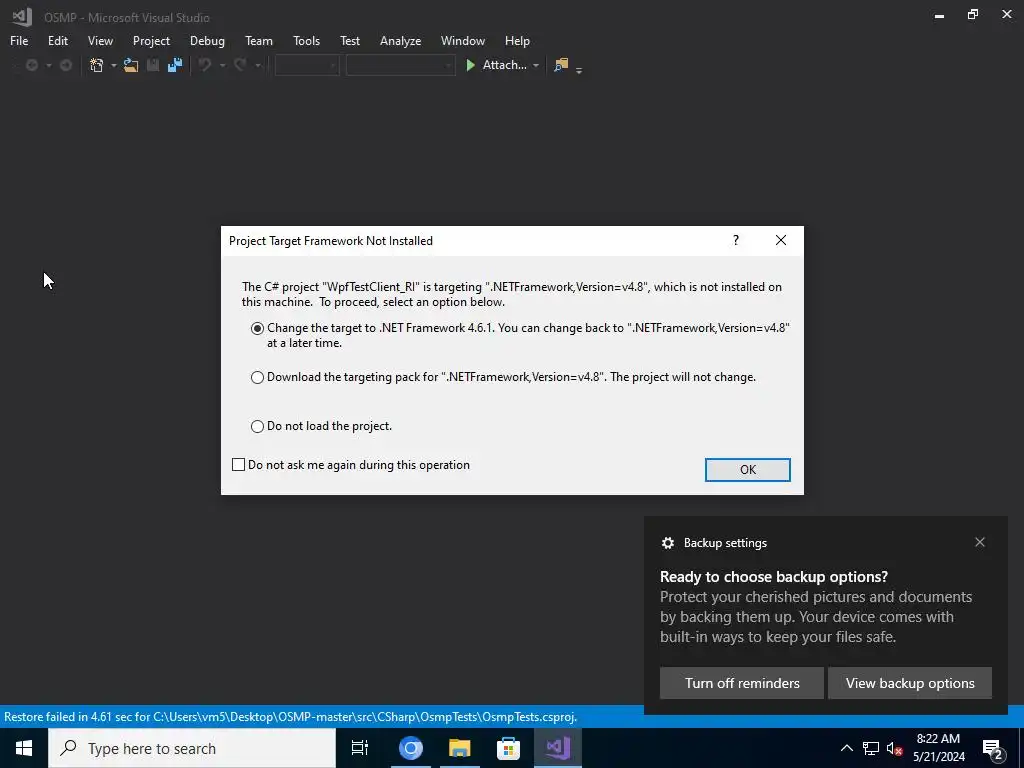Open the Windows Start menu
Screen dimensions: 1024x768
(24, 748)
